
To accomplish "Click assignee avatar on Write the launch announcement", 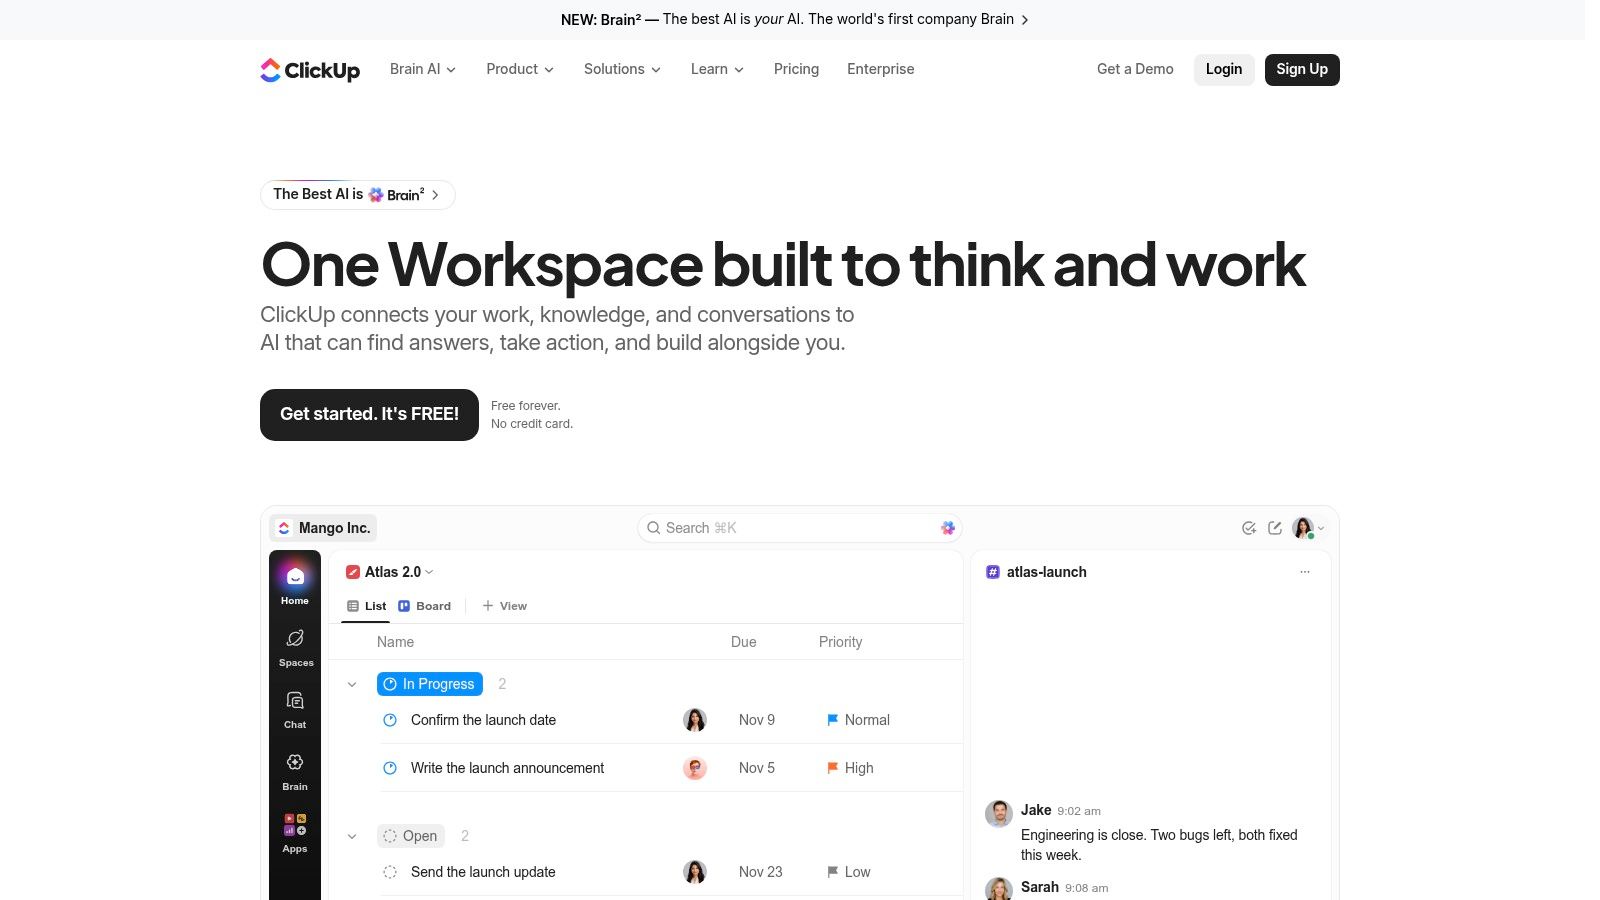I will click(695, 768).
